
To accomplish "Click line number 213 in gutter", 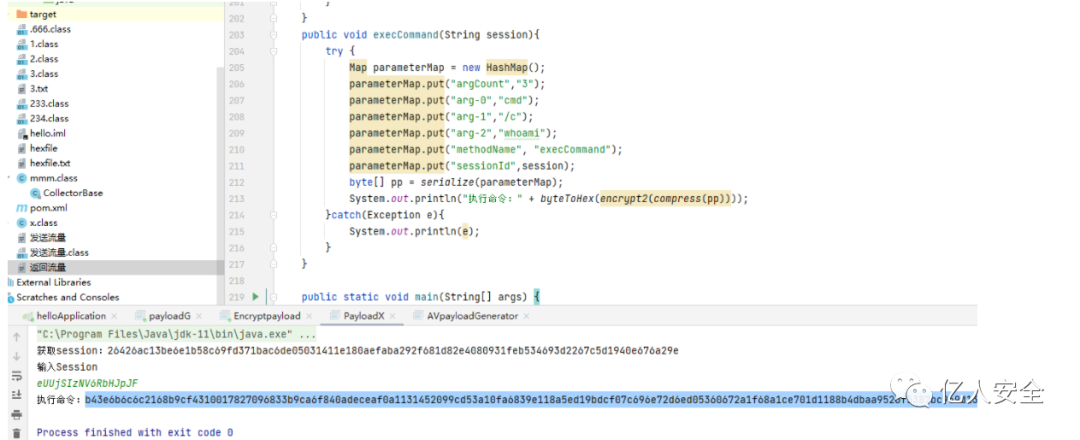I will click(x=236, y=198).
